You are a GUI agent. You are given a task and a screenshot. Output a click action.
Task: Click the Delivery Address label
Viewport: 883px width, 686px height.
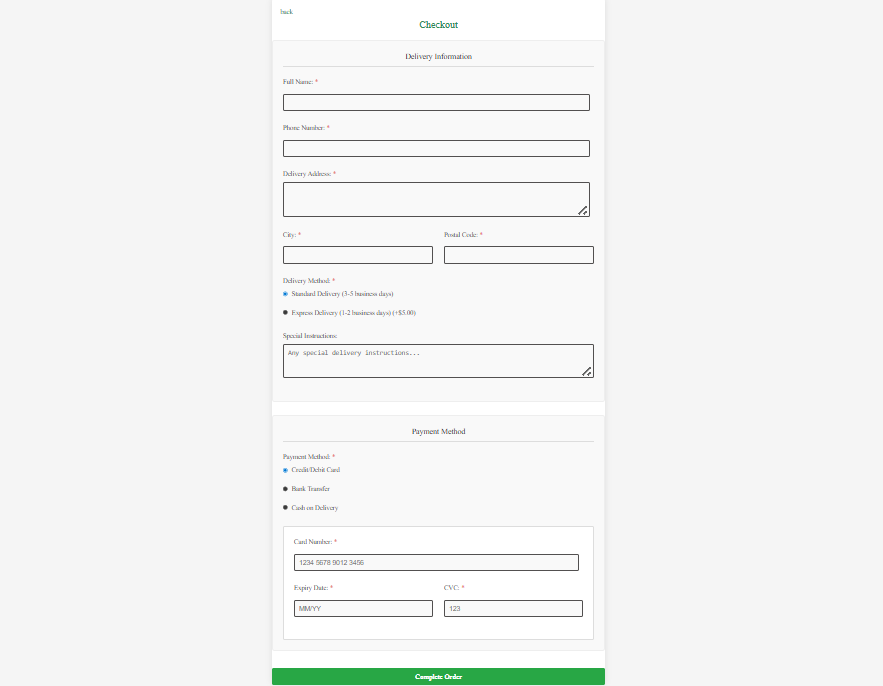(307, 174)
